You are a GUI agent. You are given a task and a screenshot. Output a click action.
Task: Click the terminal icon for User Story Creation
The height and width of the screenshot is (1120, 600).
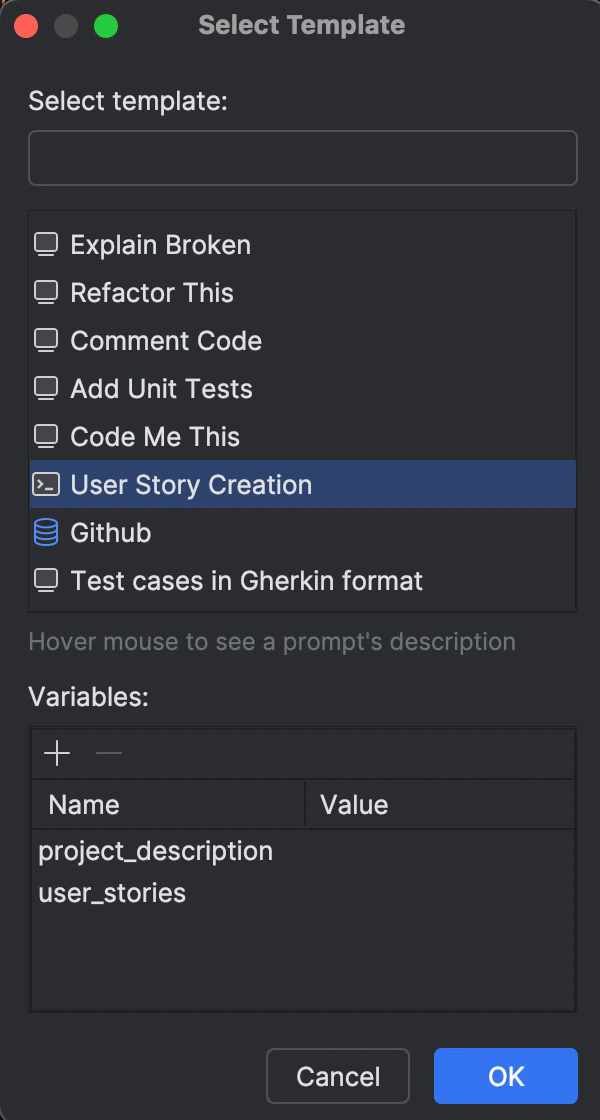point(46,485)
